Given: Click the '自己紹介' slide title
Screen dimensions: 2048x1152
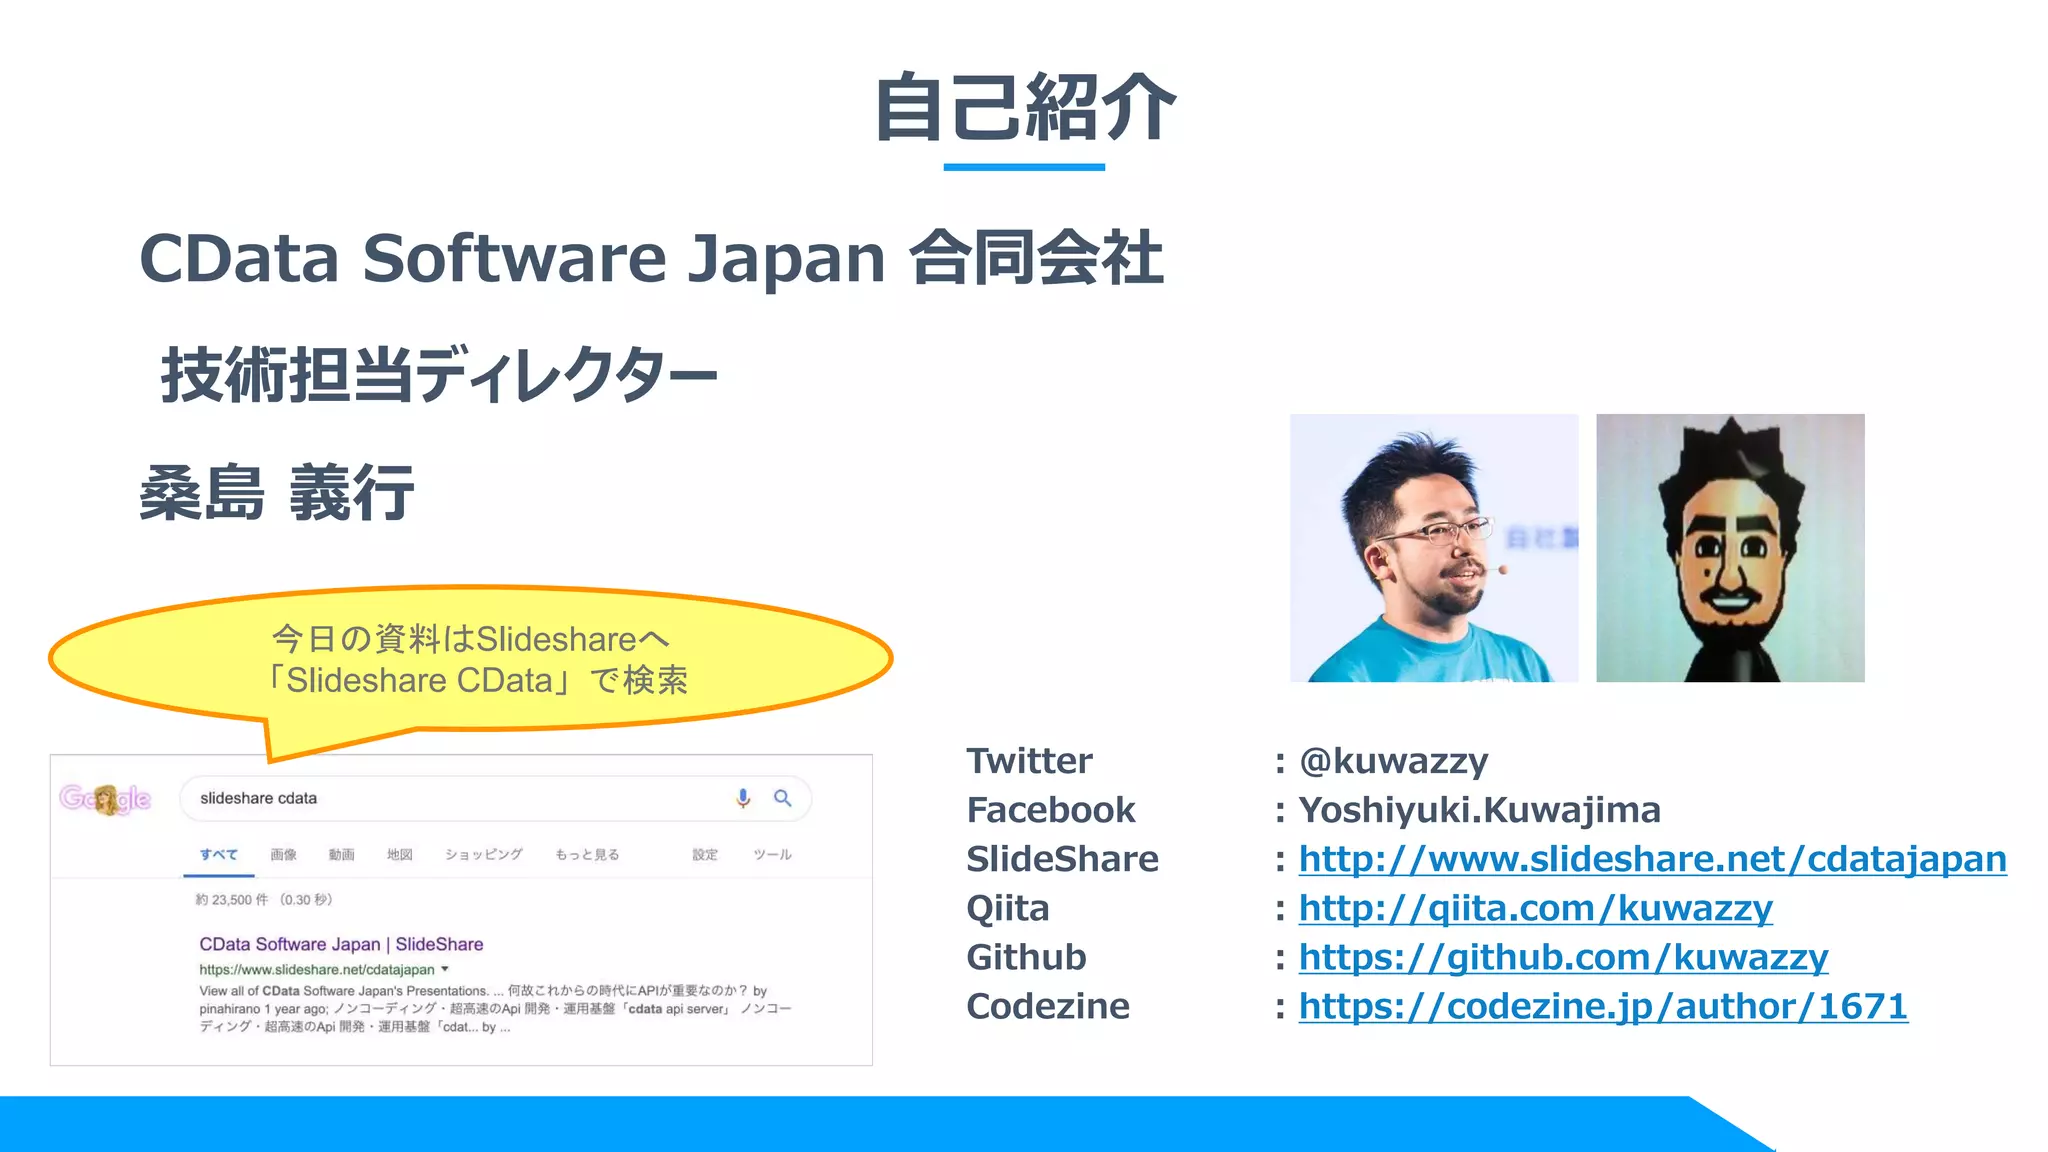Looking at the screenshot, I should coord(1024,107).
